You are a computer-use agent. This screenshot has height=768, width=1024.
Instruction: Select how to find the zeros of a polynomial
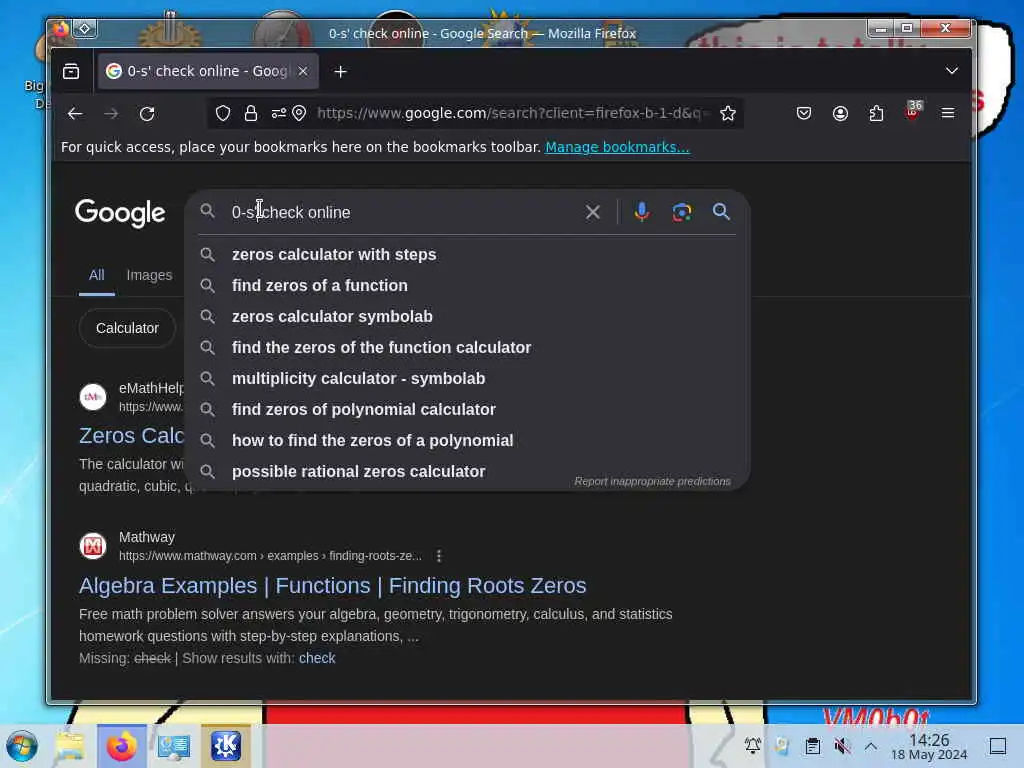click(467, 441)
